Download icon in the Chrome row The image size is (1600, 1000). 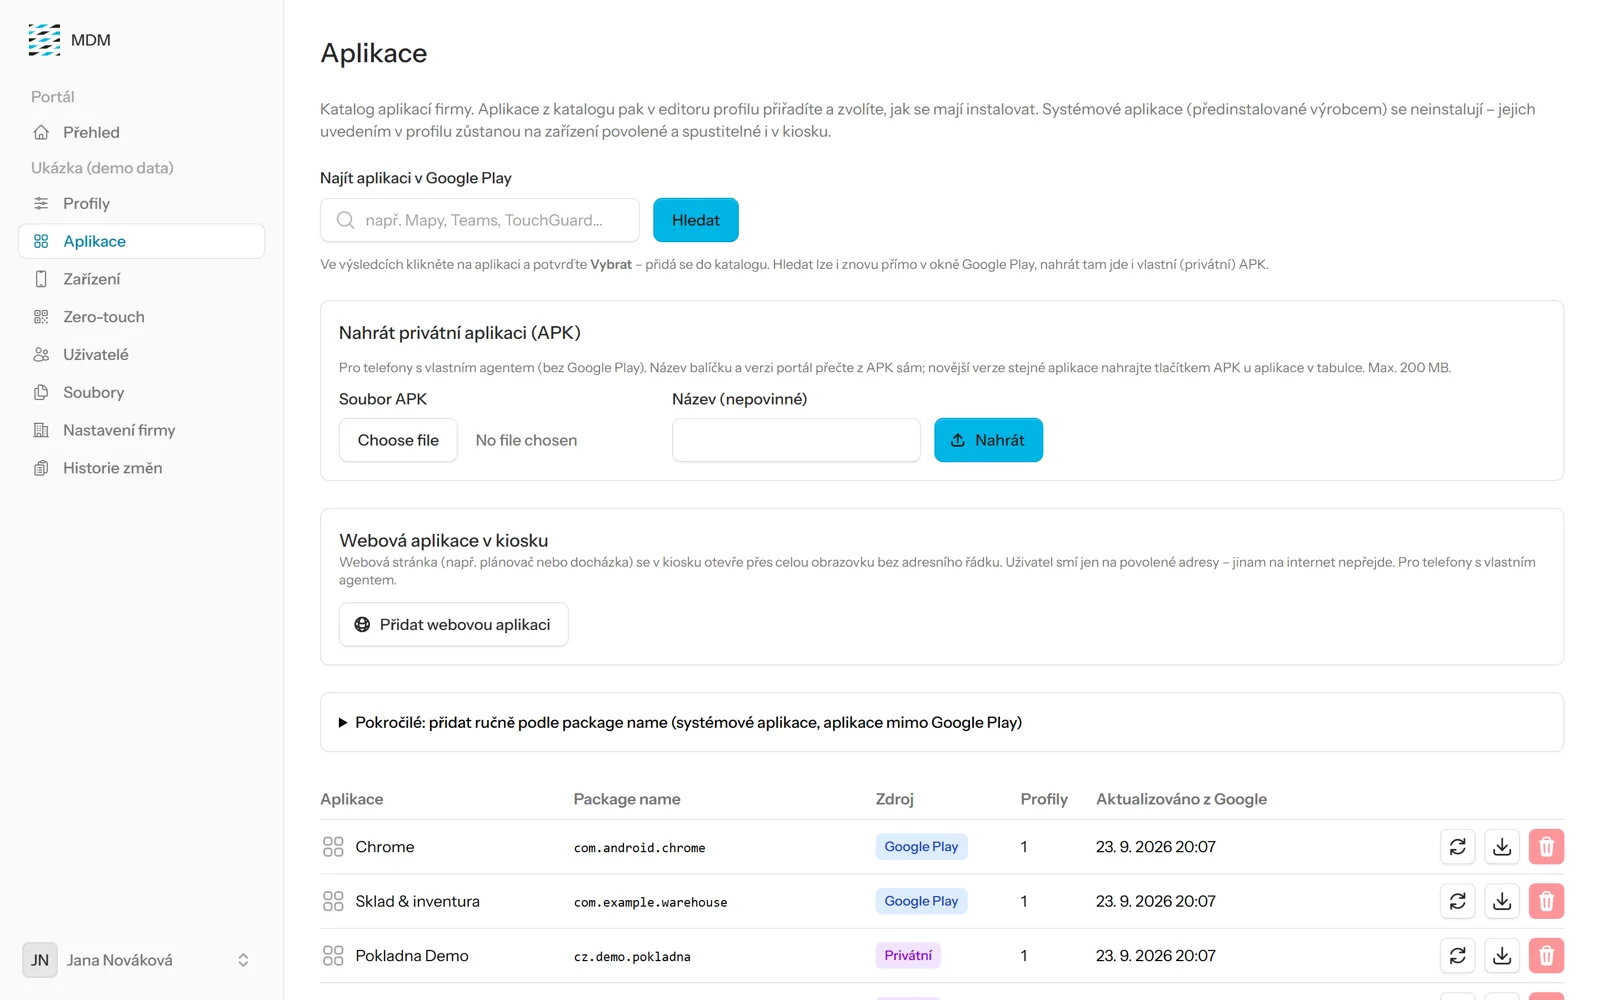tap(1502, 847)
